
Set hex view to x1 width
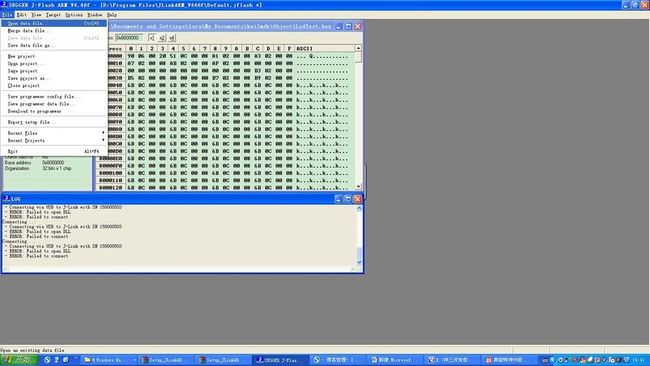click(152, 38)
